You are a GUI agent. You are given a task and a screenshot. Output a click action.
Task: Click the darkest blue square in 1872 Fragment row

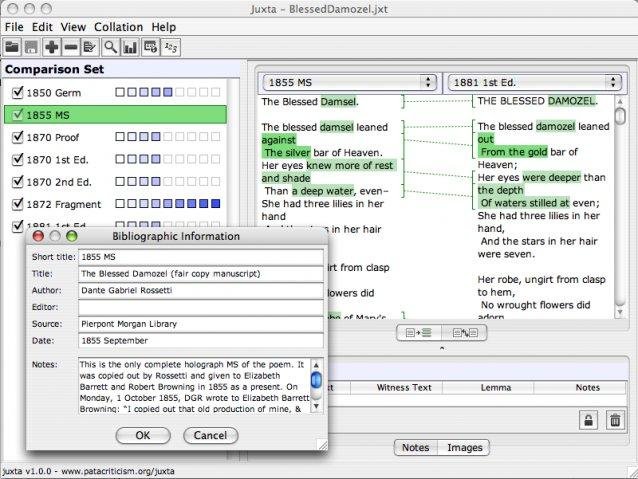pos(216,203)
